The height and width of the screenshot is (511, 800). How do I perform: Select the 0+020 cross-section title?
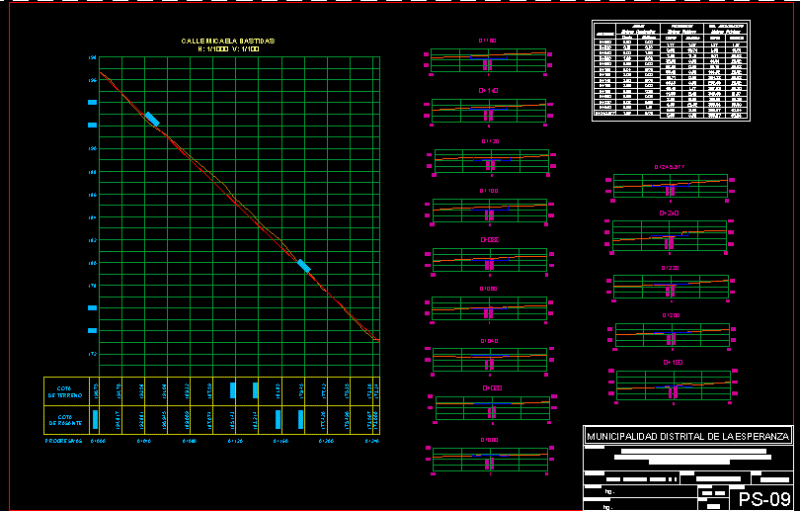pos(492,388)
